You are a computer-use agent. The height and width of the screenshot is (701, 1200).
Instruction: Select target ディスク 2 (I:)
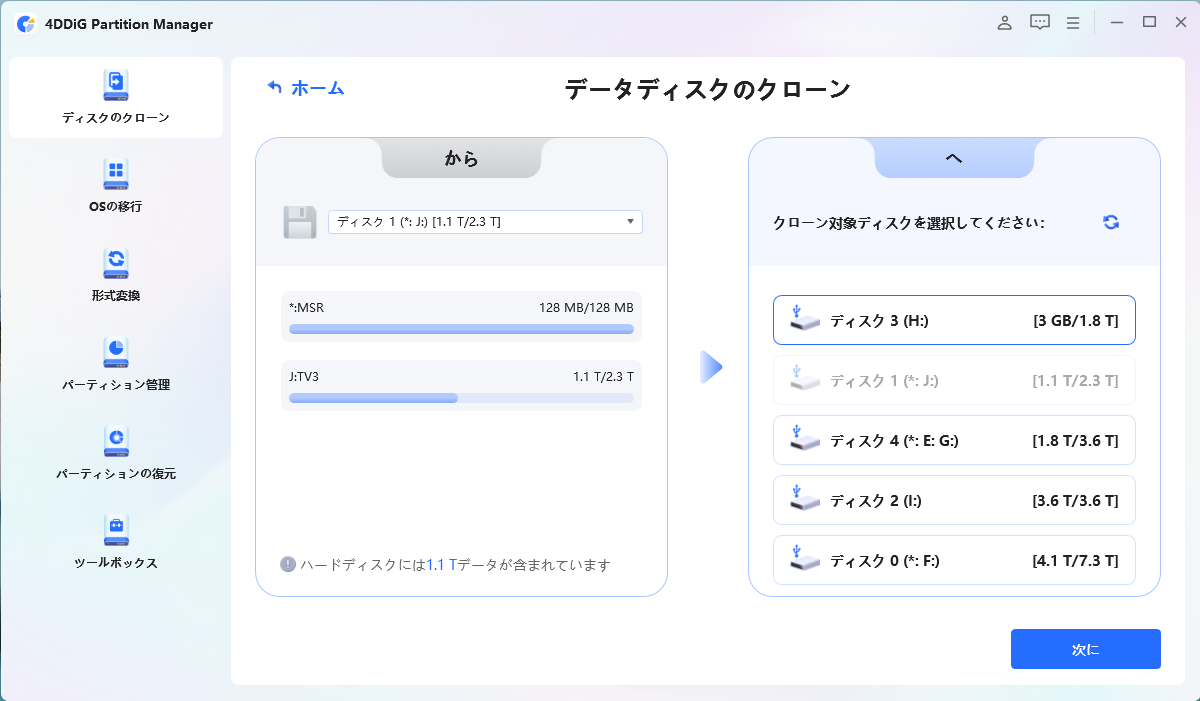pyautogui.click(x=954, y=500)
